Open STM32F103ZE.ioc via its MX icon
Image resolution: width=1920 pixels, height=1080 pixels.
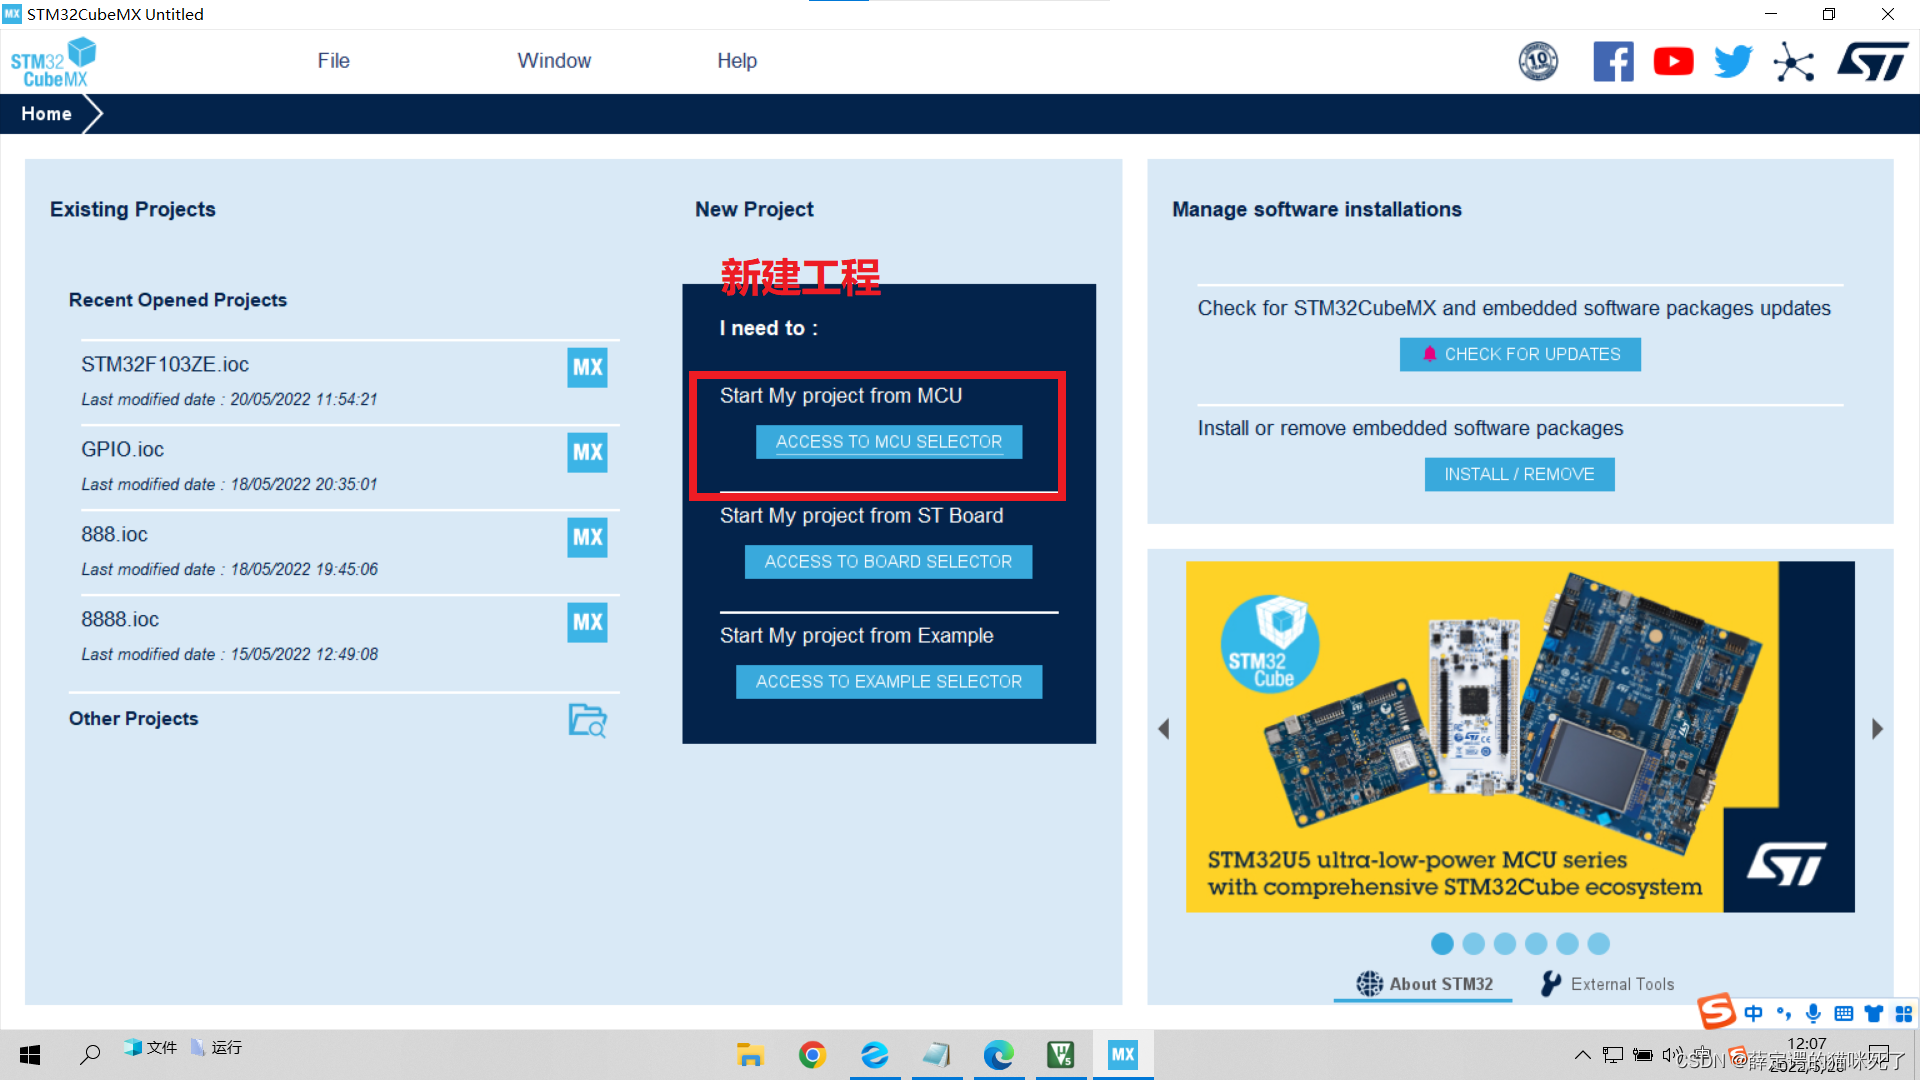pyautogui.click(x=587, y=367)
